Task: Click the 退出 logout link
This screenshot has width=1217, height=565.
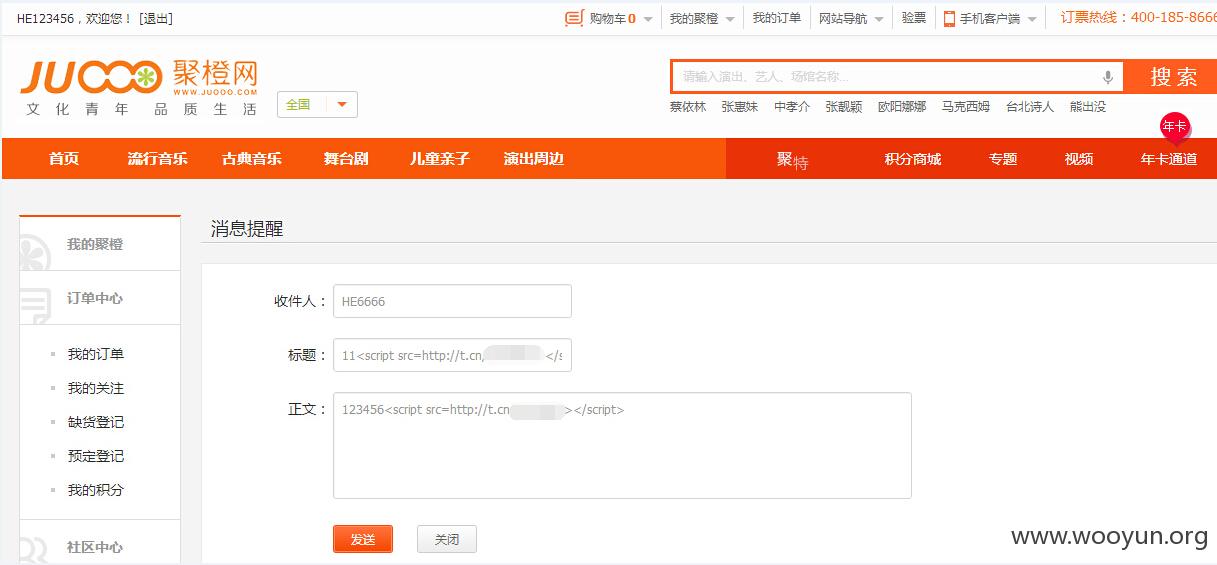Action: pyautogui.click(x=154, y=18)
